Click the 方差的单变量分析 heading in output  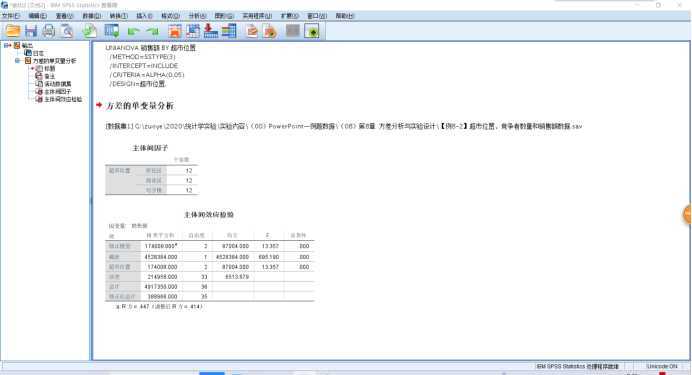(x=140, y=106)
